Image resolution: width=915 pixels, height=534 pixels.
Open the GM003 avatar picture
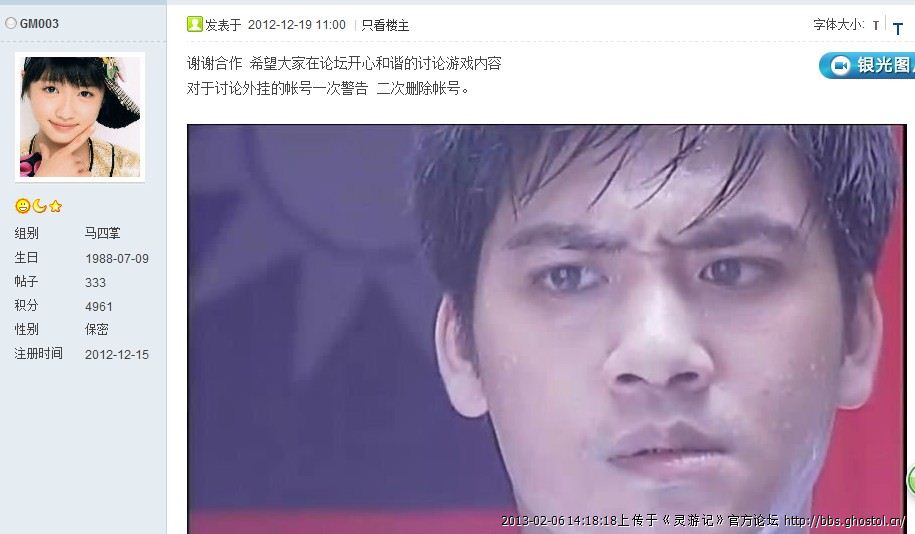80,117
